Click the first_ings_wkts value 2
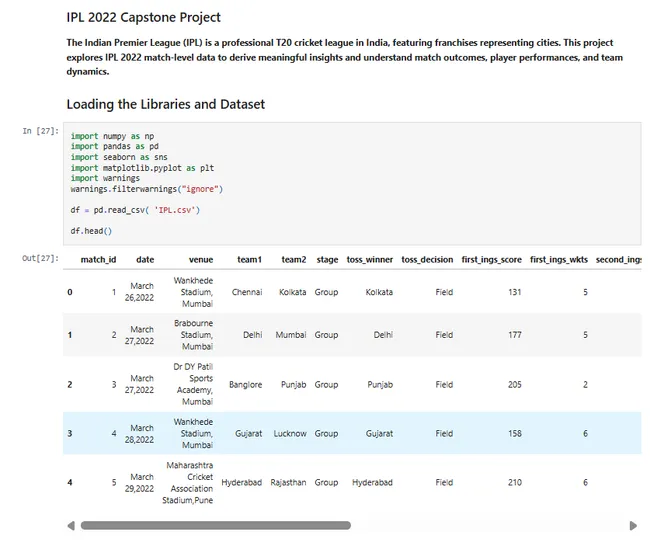Screen dimensions: 650x546 (x=585, y=385)
